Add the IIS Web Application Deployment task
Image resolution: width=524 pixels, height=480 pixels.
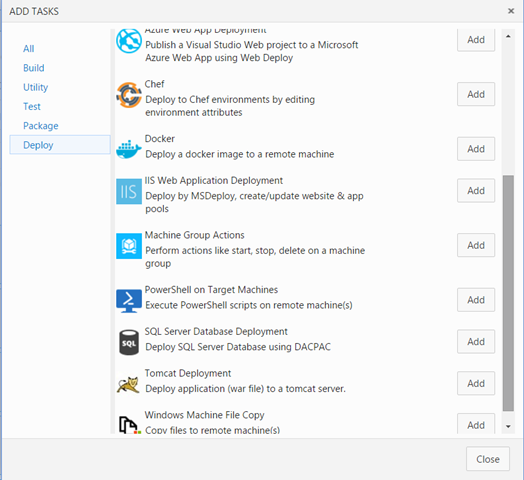[x=476, y=191]
